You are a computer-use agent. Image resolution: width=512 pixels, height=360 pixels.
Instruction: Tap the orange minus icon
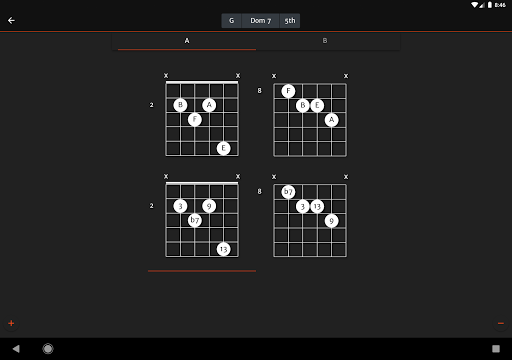[x=501, y=323]
